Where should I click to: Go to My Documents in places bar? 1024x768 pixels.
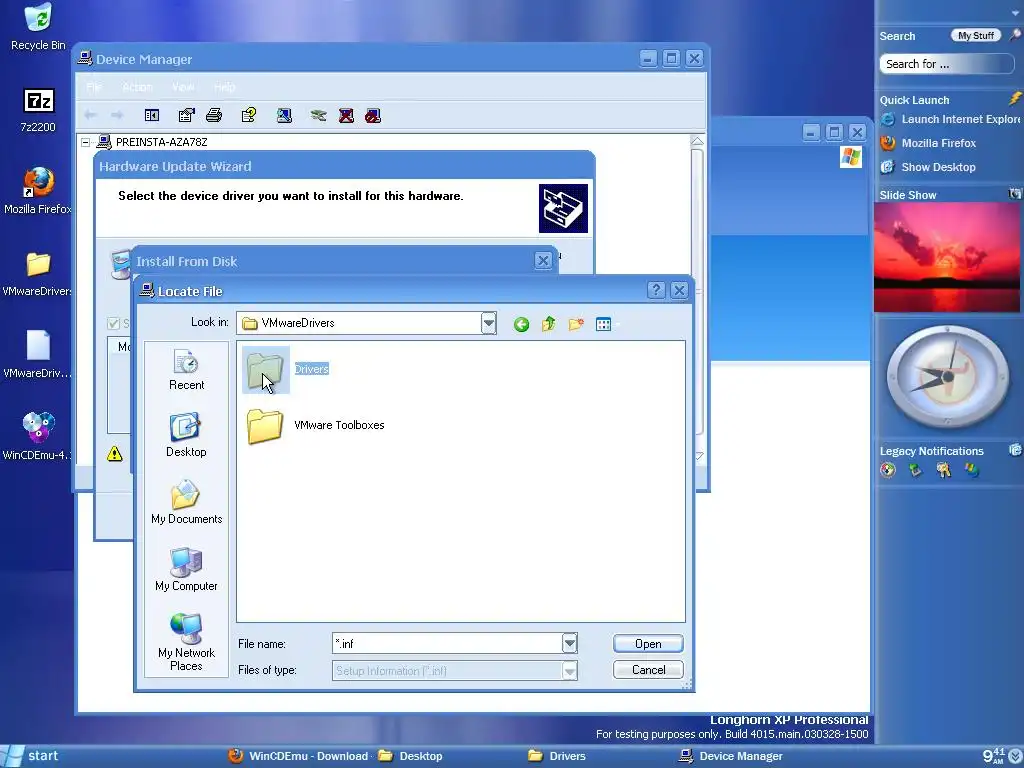186,502
